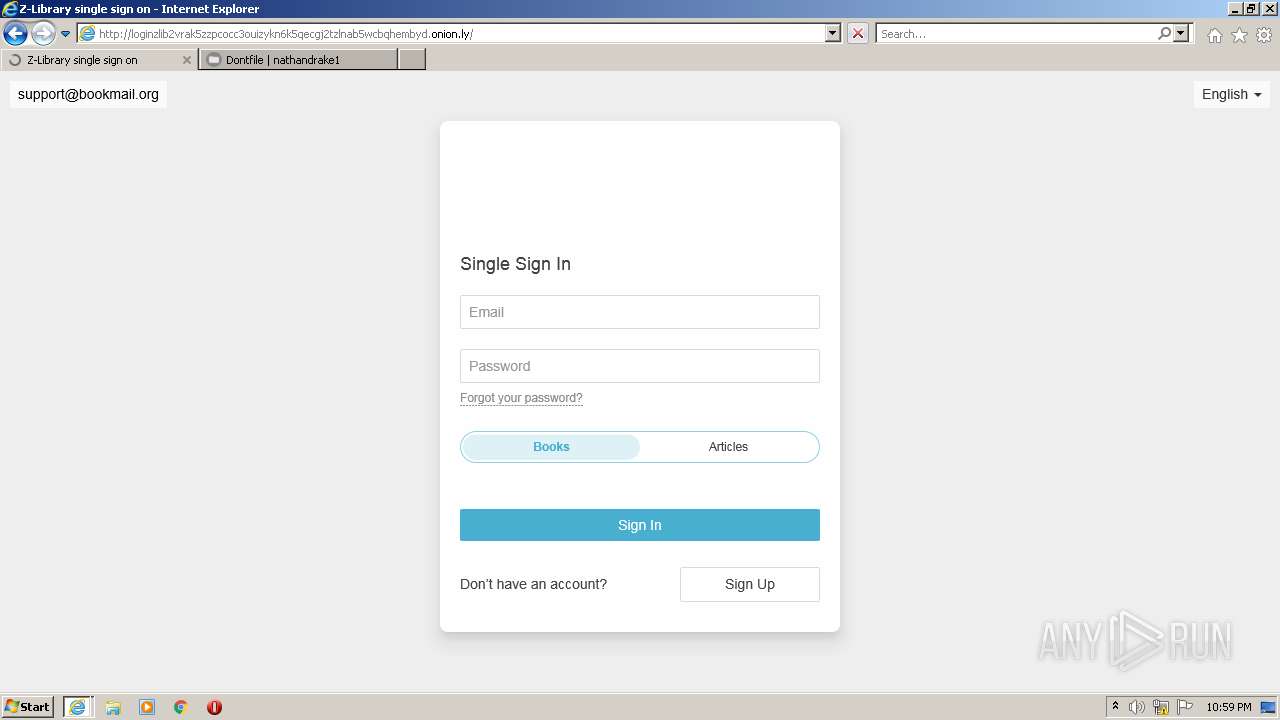Viewport: 1280px width, 720px height.
Task: Click the browser Search box
Action: pyautogui.click(x=1015, y=34)
